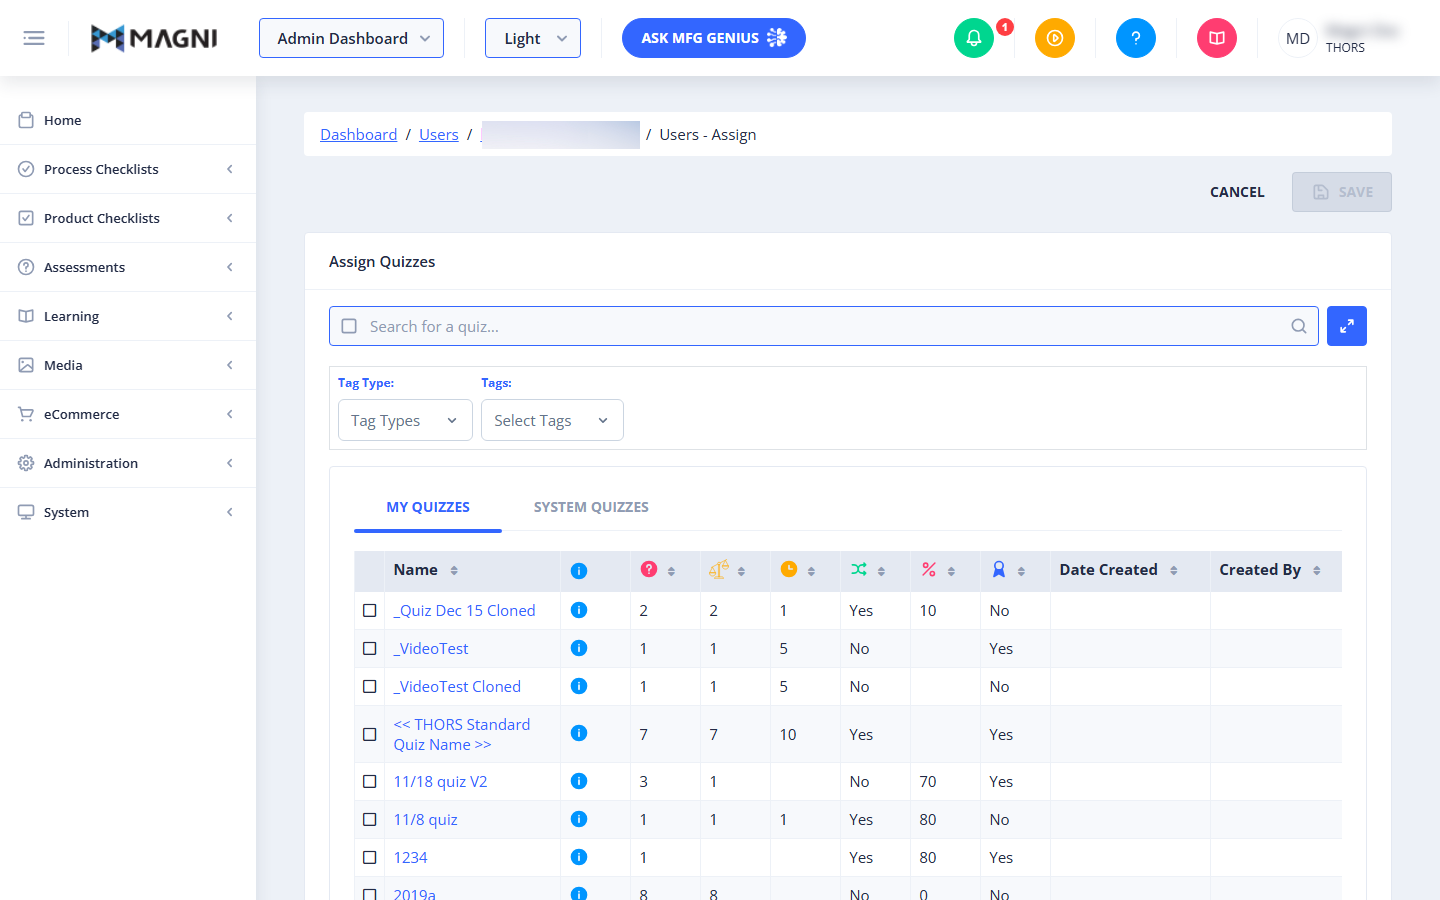The width and height of the screenshot is (1440, 900).
Task: Click the header column info icon
Action: (x=579, y=570)
